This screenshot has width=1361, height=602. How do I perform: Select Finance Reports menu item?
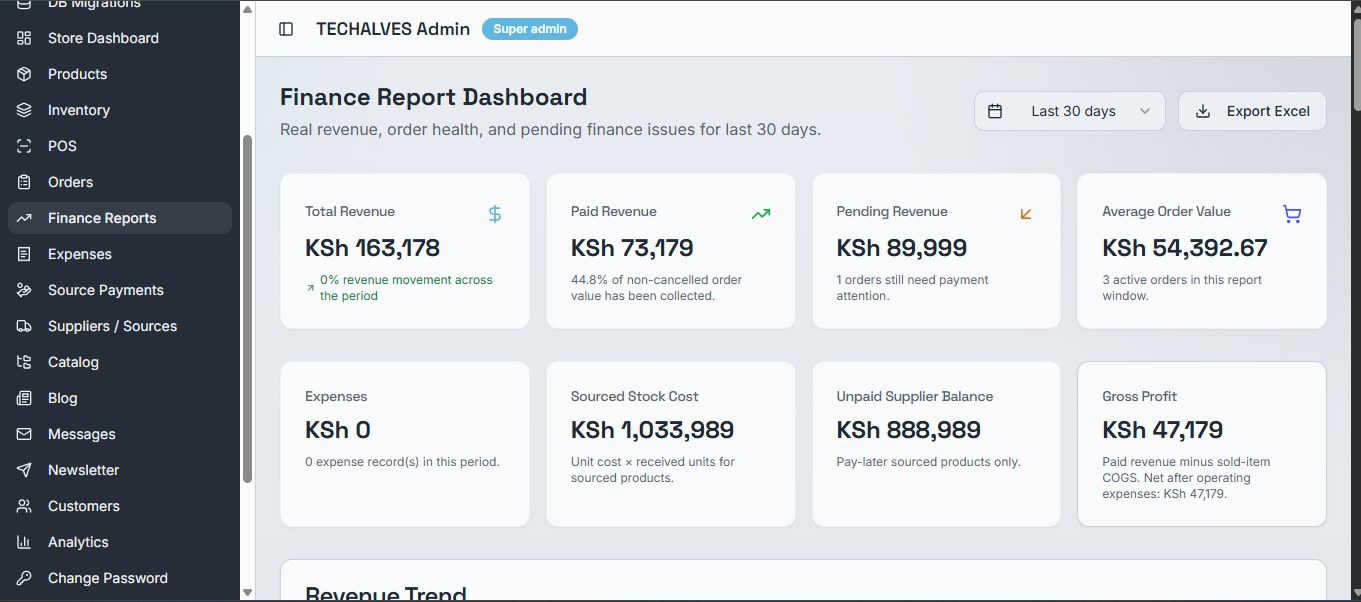tap(120, 218)
